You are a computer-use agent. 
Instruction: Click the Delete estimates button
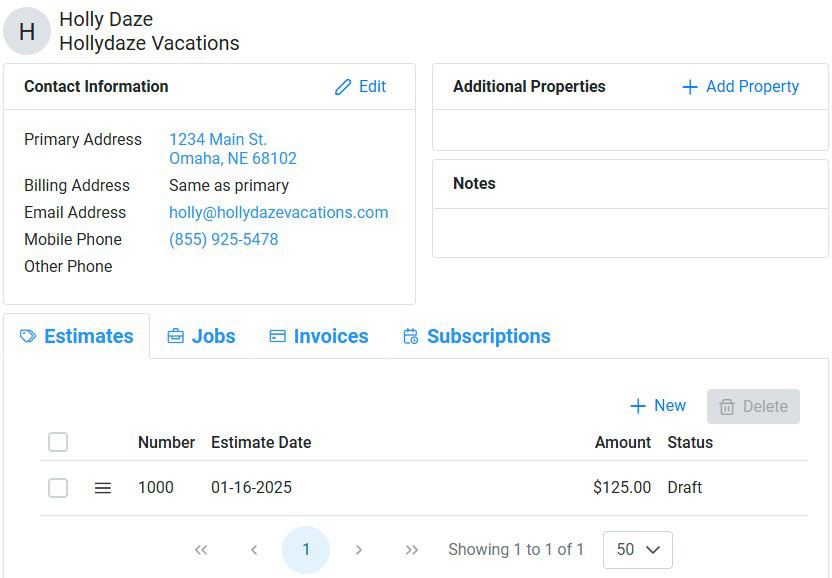pyautogui.click(x=753, y=407)
